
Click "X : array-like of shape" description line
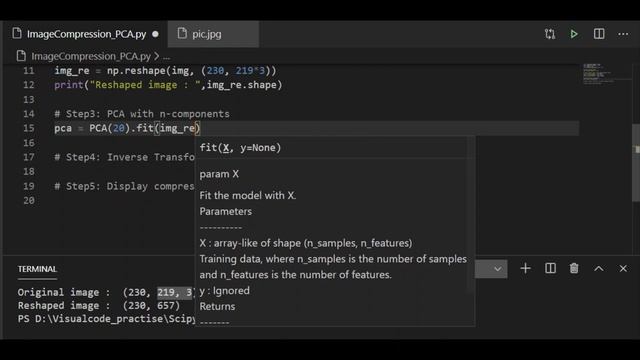pyautogui.click(x=306, y=243)
